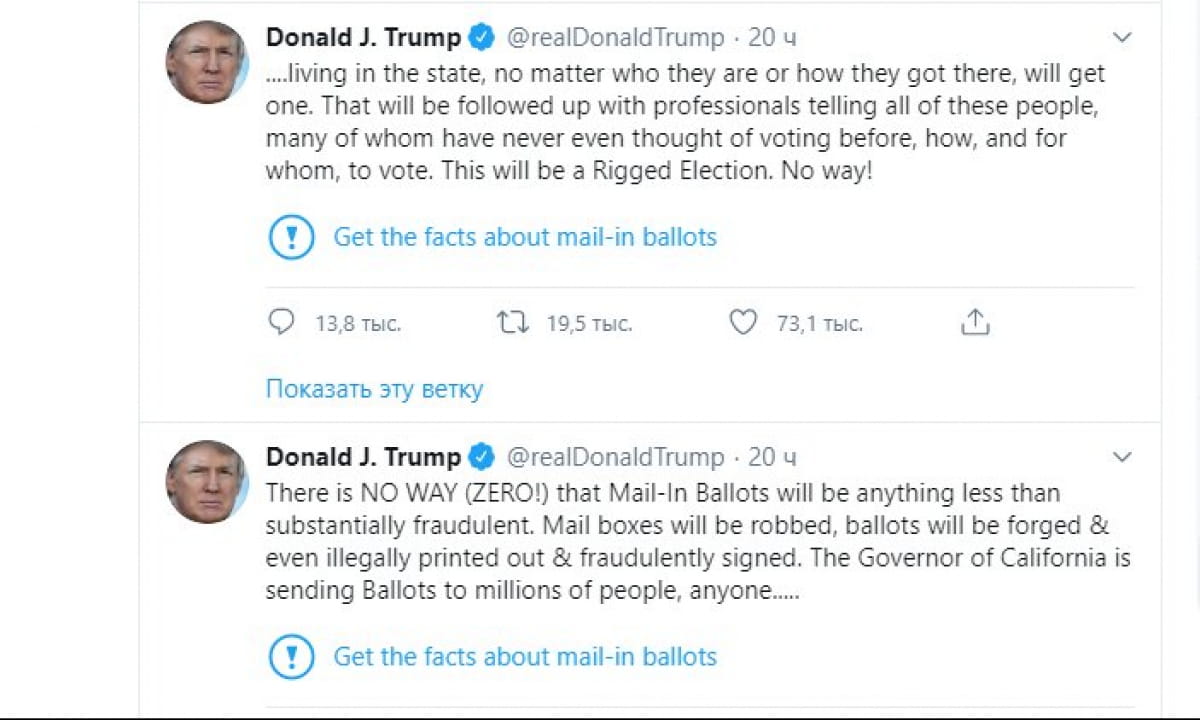Click exclamation icon under the NO WAY tweet
1200x720 pixels.
point(292,657)
